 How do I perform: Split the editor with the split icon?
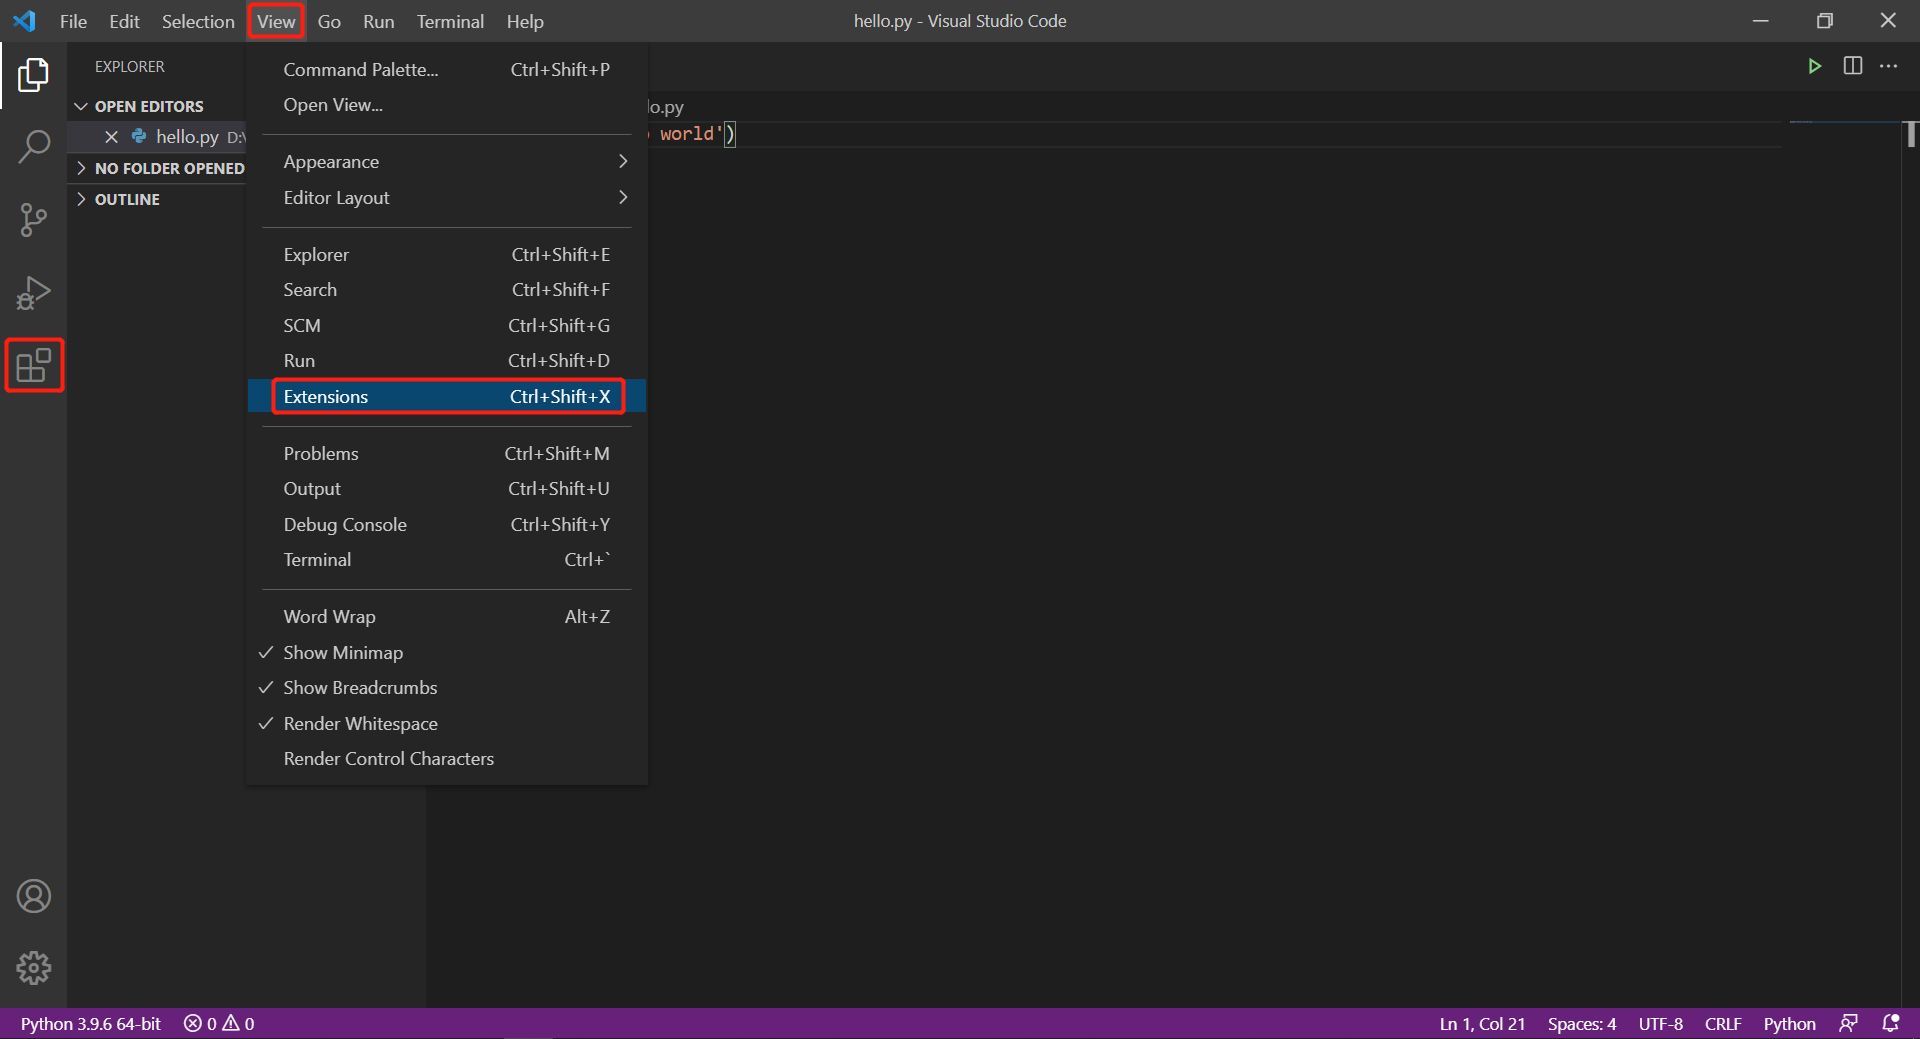click(1852, 66)
